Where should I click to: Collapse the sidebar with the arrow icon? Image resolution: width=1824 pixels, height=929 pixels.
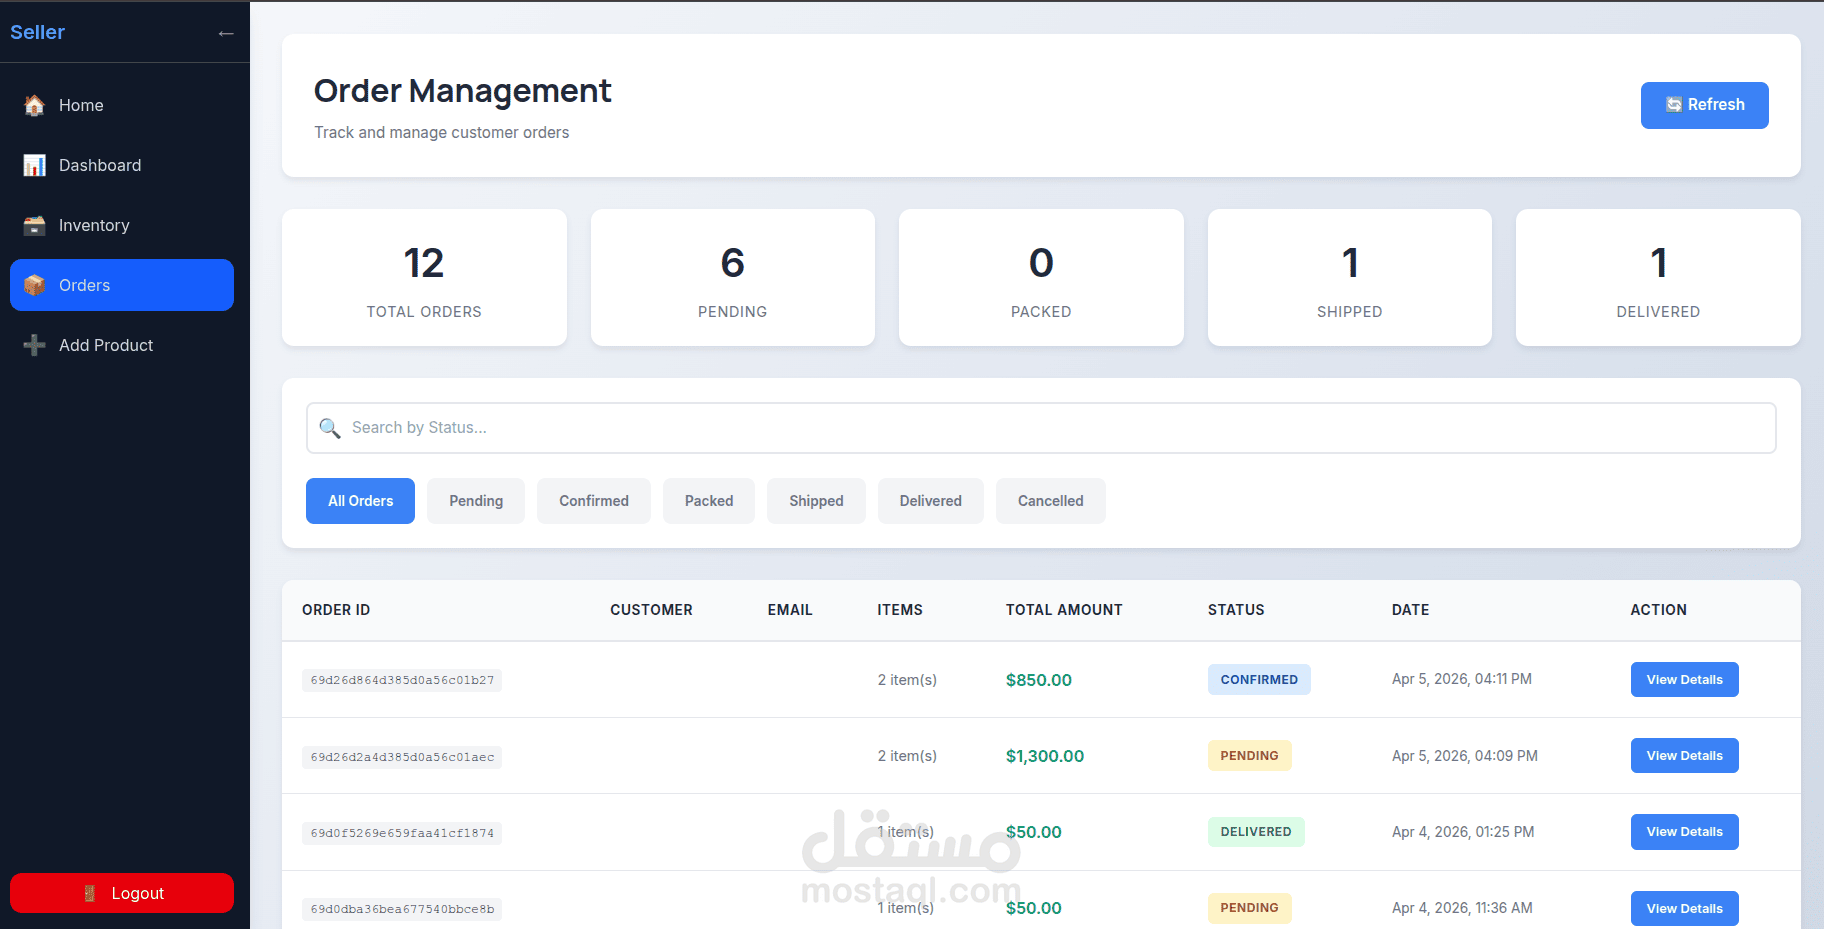226,33
